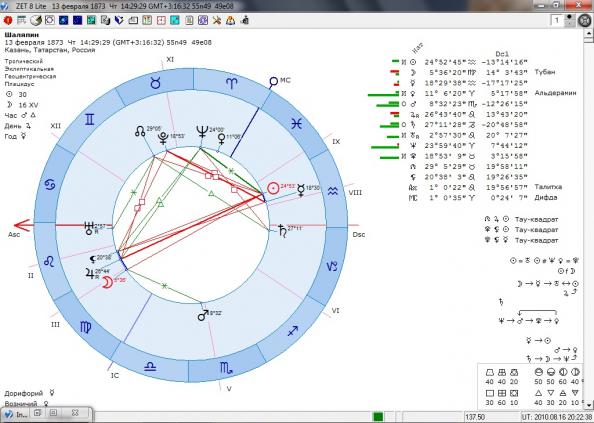Image resolution: width=594 pixels, height=423 pixels.
Task: Open the table icon next to red exclamation
Action: pos(22,20)
